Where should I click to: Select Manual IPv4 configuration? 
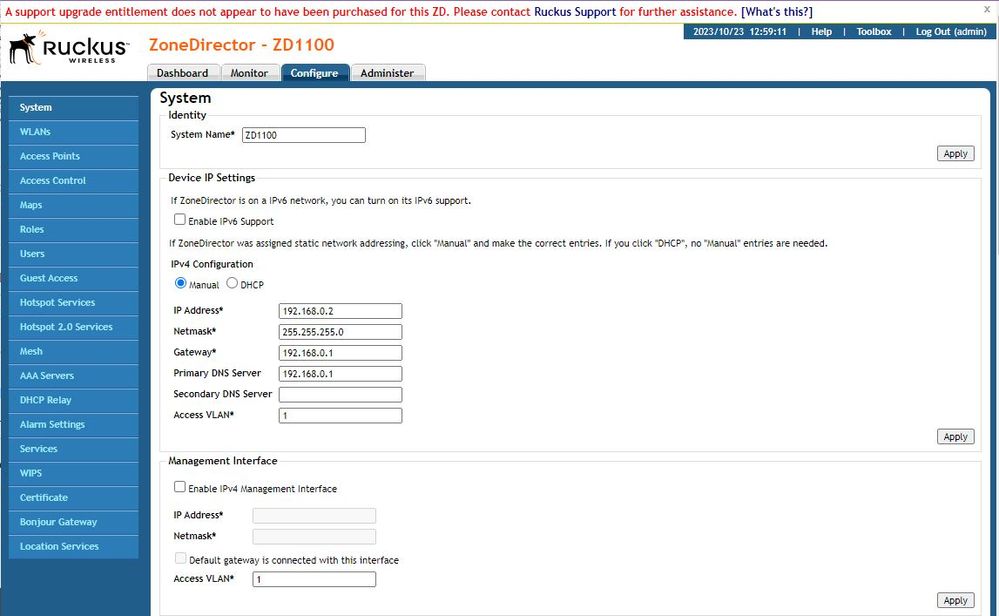(x=181, y=284)
